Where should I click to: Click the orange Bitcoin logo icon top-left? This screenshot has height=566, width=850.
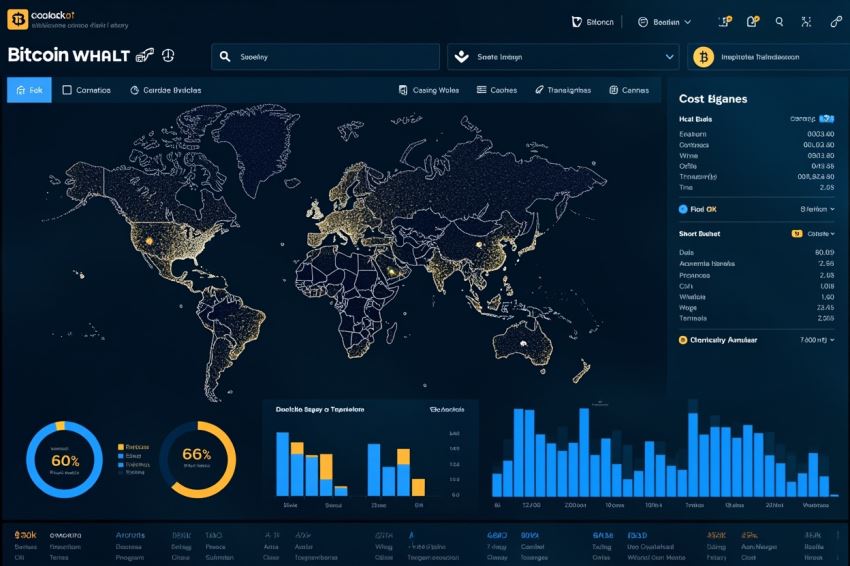[17, 20]
